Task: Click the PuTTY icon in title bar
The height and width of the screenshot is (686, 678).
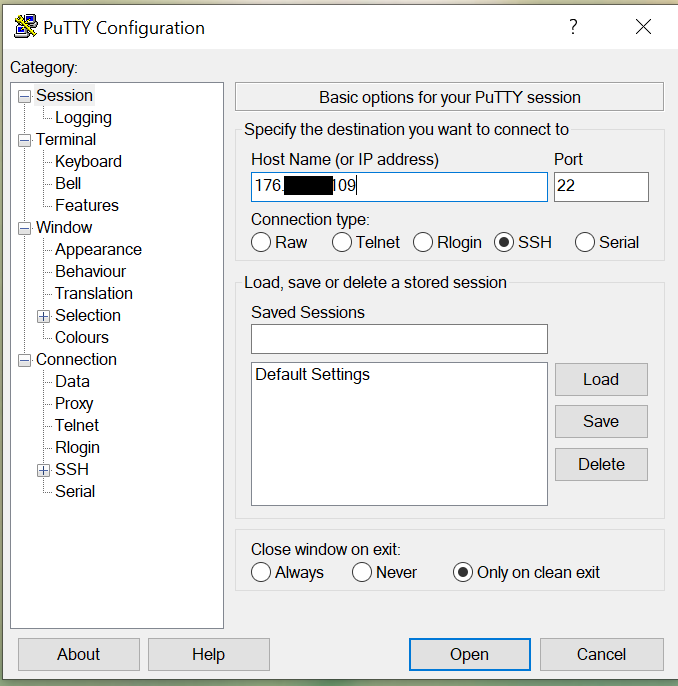Action: (25, 27)
